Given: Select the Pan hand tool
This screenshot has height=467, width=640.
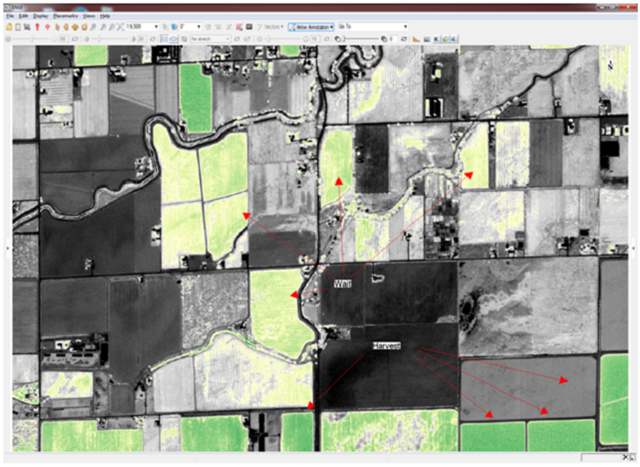Looking at the screenshot, I should click(68, 27).
